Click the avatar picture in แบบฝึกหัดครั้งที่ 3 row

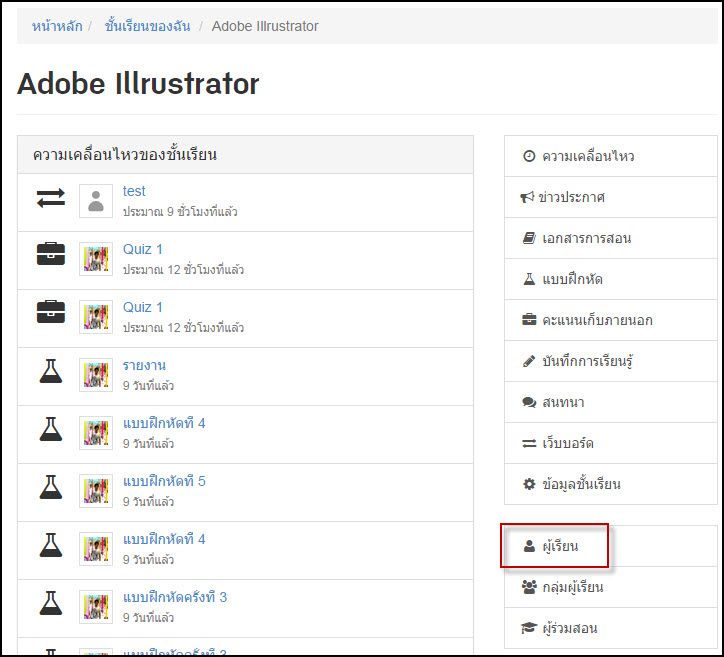96,607
